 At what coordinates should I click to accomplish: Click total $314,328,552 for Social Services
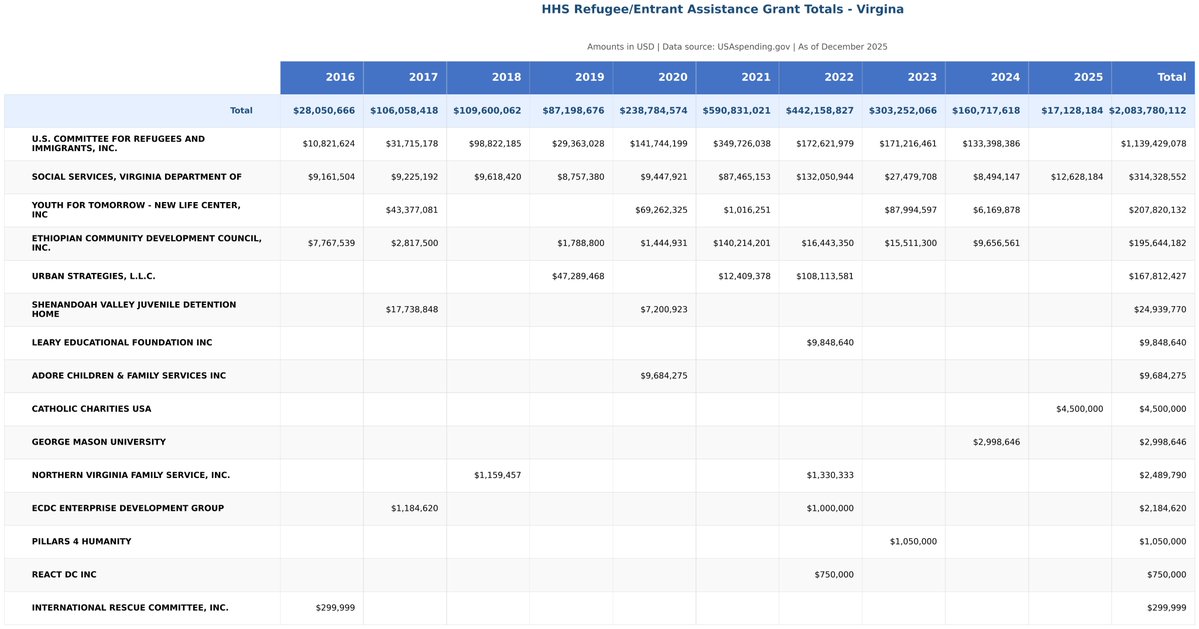pos(1157,177)
